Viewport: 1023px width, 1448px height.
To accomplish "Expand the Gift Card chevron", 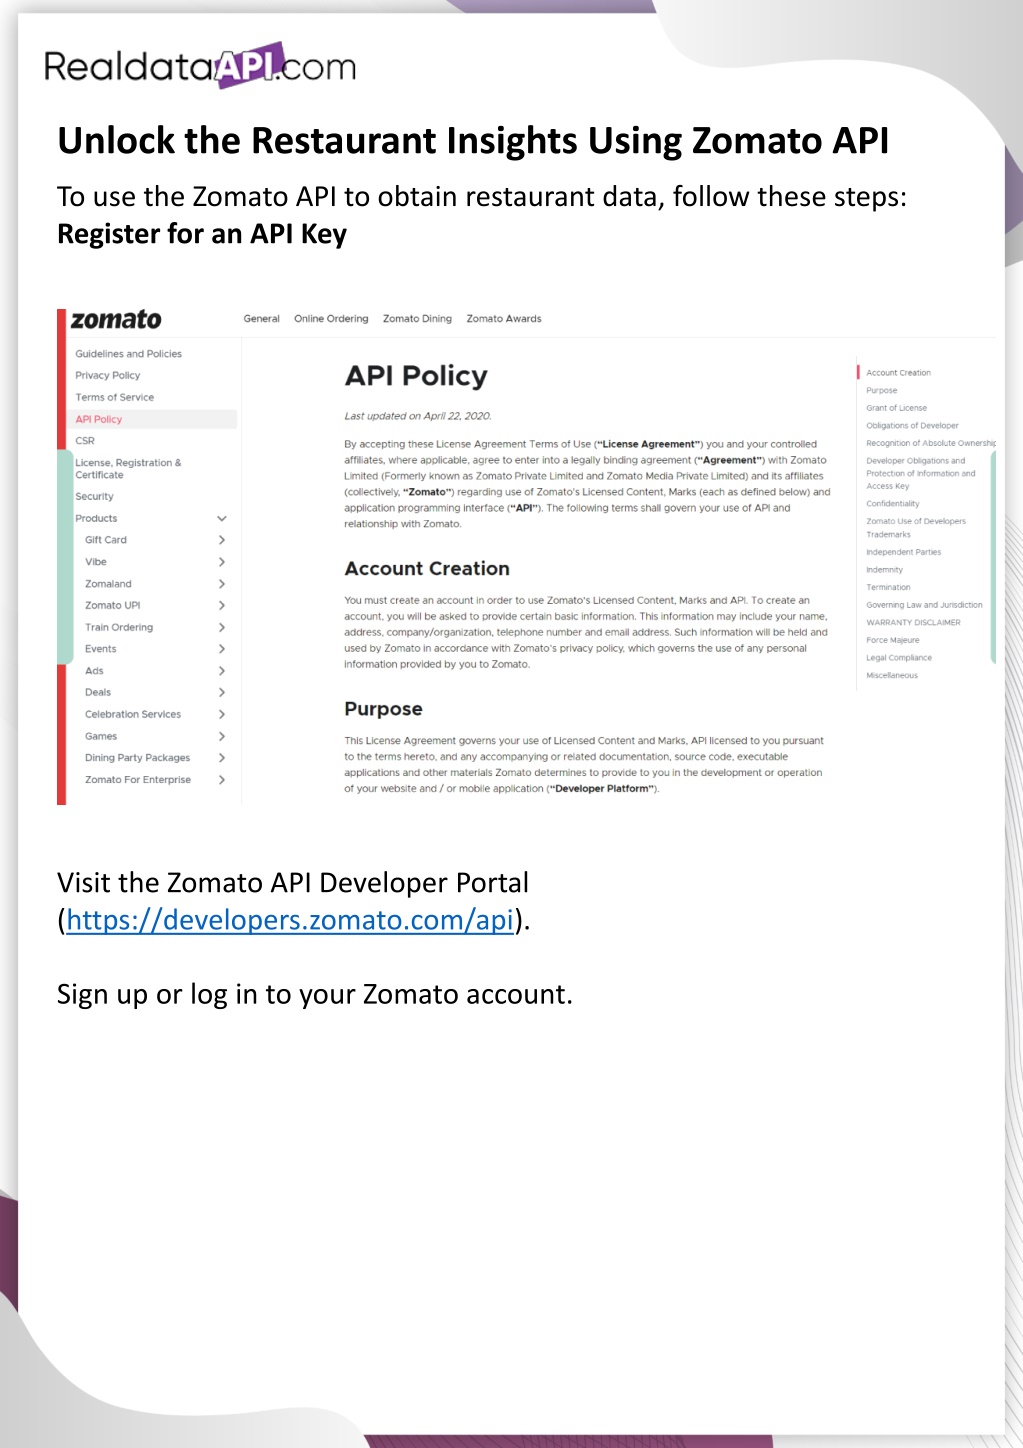I will point(222,540).
